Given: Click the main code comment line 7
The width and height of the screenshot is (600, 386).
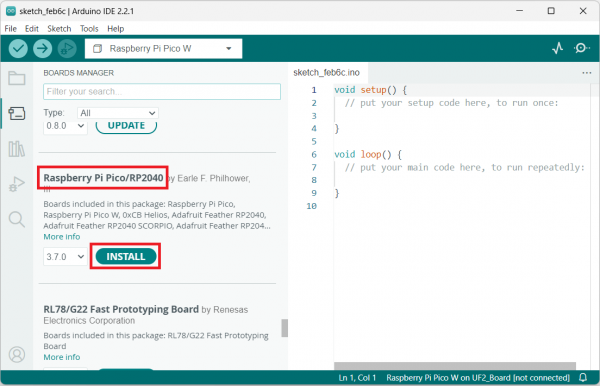Looking at the screenshot, I should click(x=465, y=168).
